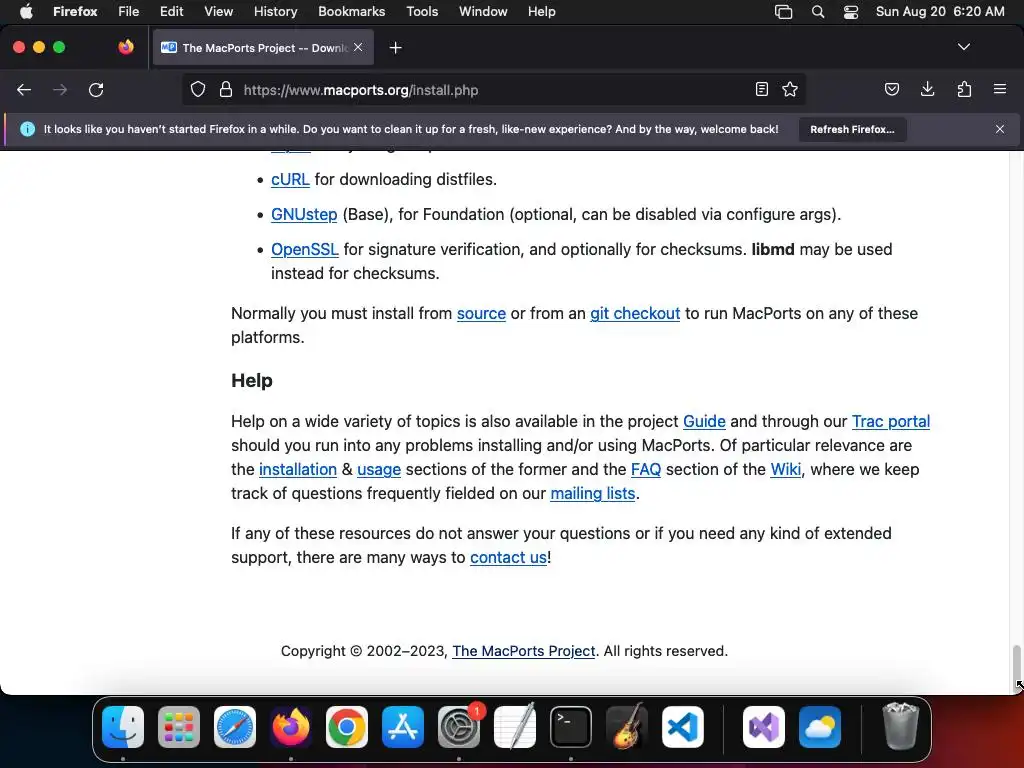Open the Trash in the Dock
1024x768 pixels.
901,727
